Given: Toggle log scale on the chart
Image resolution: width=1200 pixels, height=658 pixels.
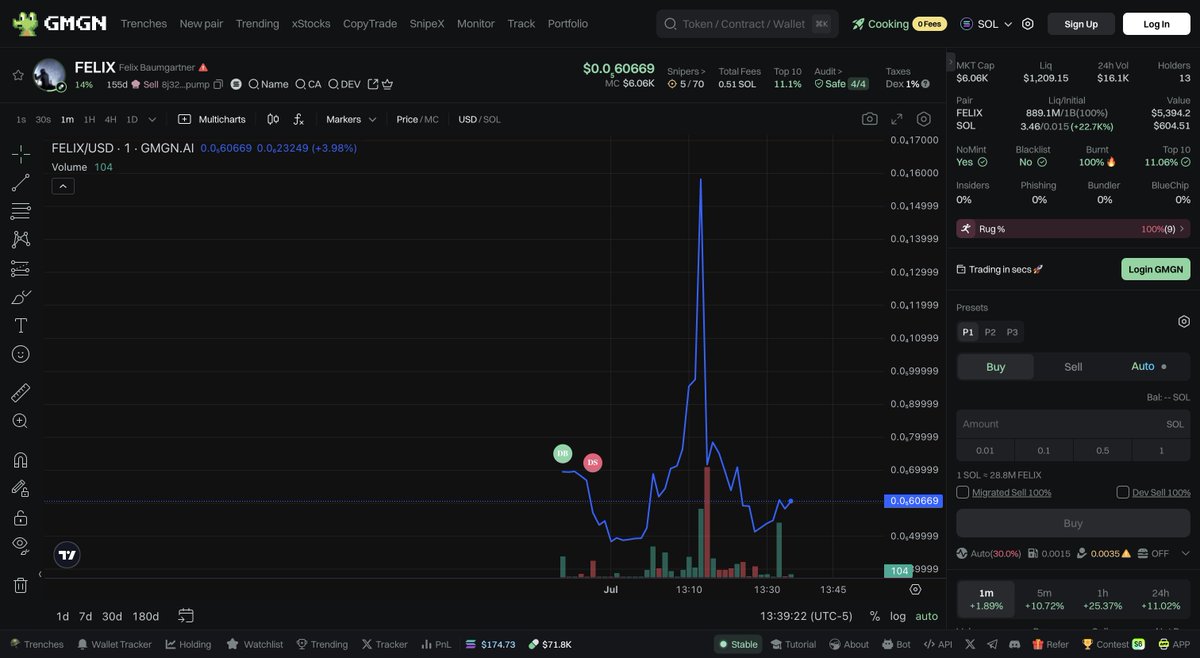Looking at the screenshot, I should (898, 616).
